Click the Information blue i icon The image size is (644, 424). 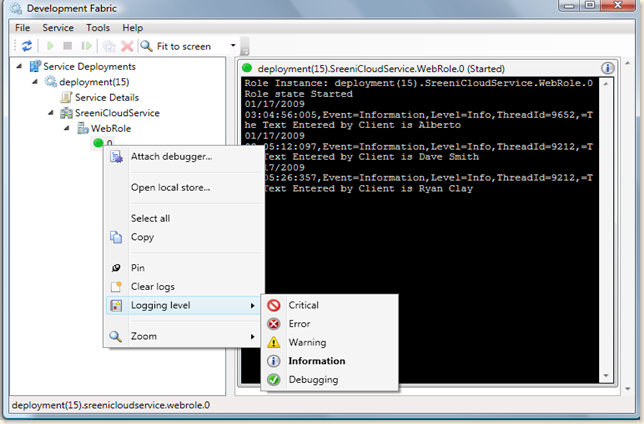click(274, 361)
